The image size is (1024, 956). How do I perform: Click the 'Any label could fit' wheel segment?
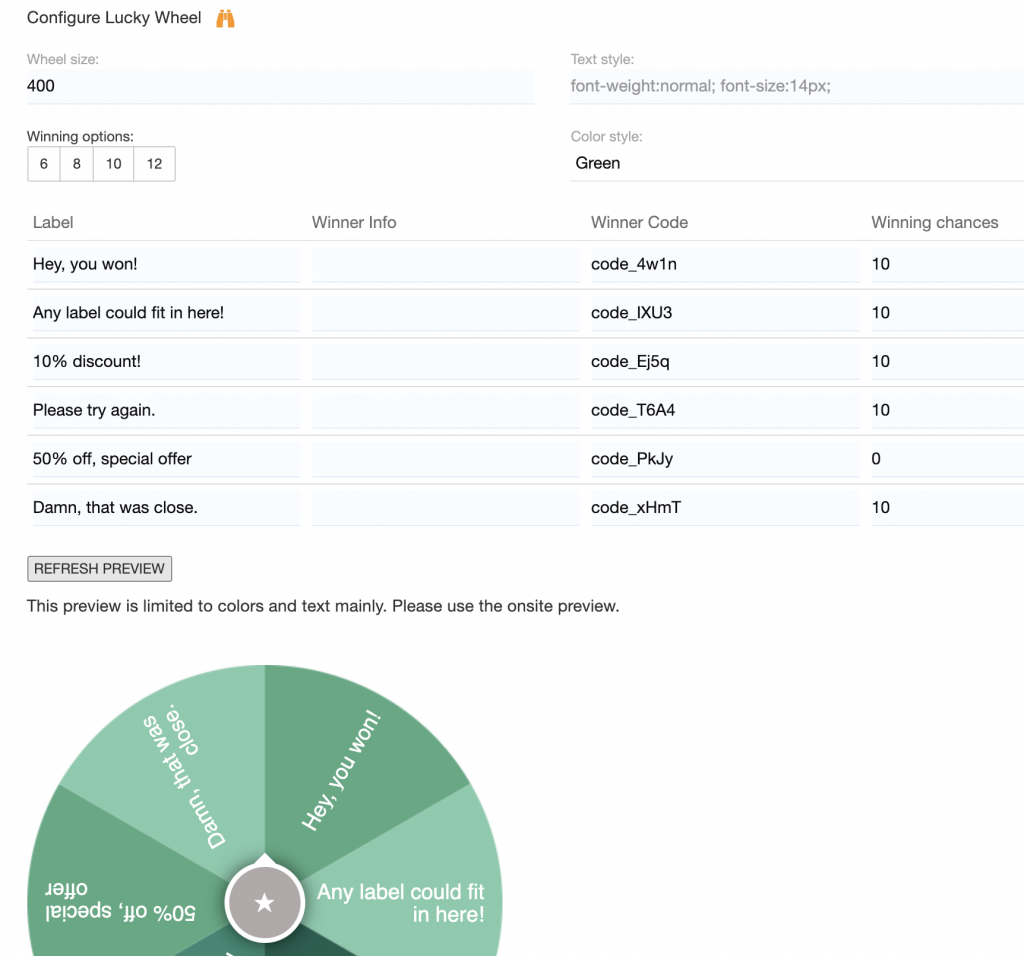pos(402,902)
